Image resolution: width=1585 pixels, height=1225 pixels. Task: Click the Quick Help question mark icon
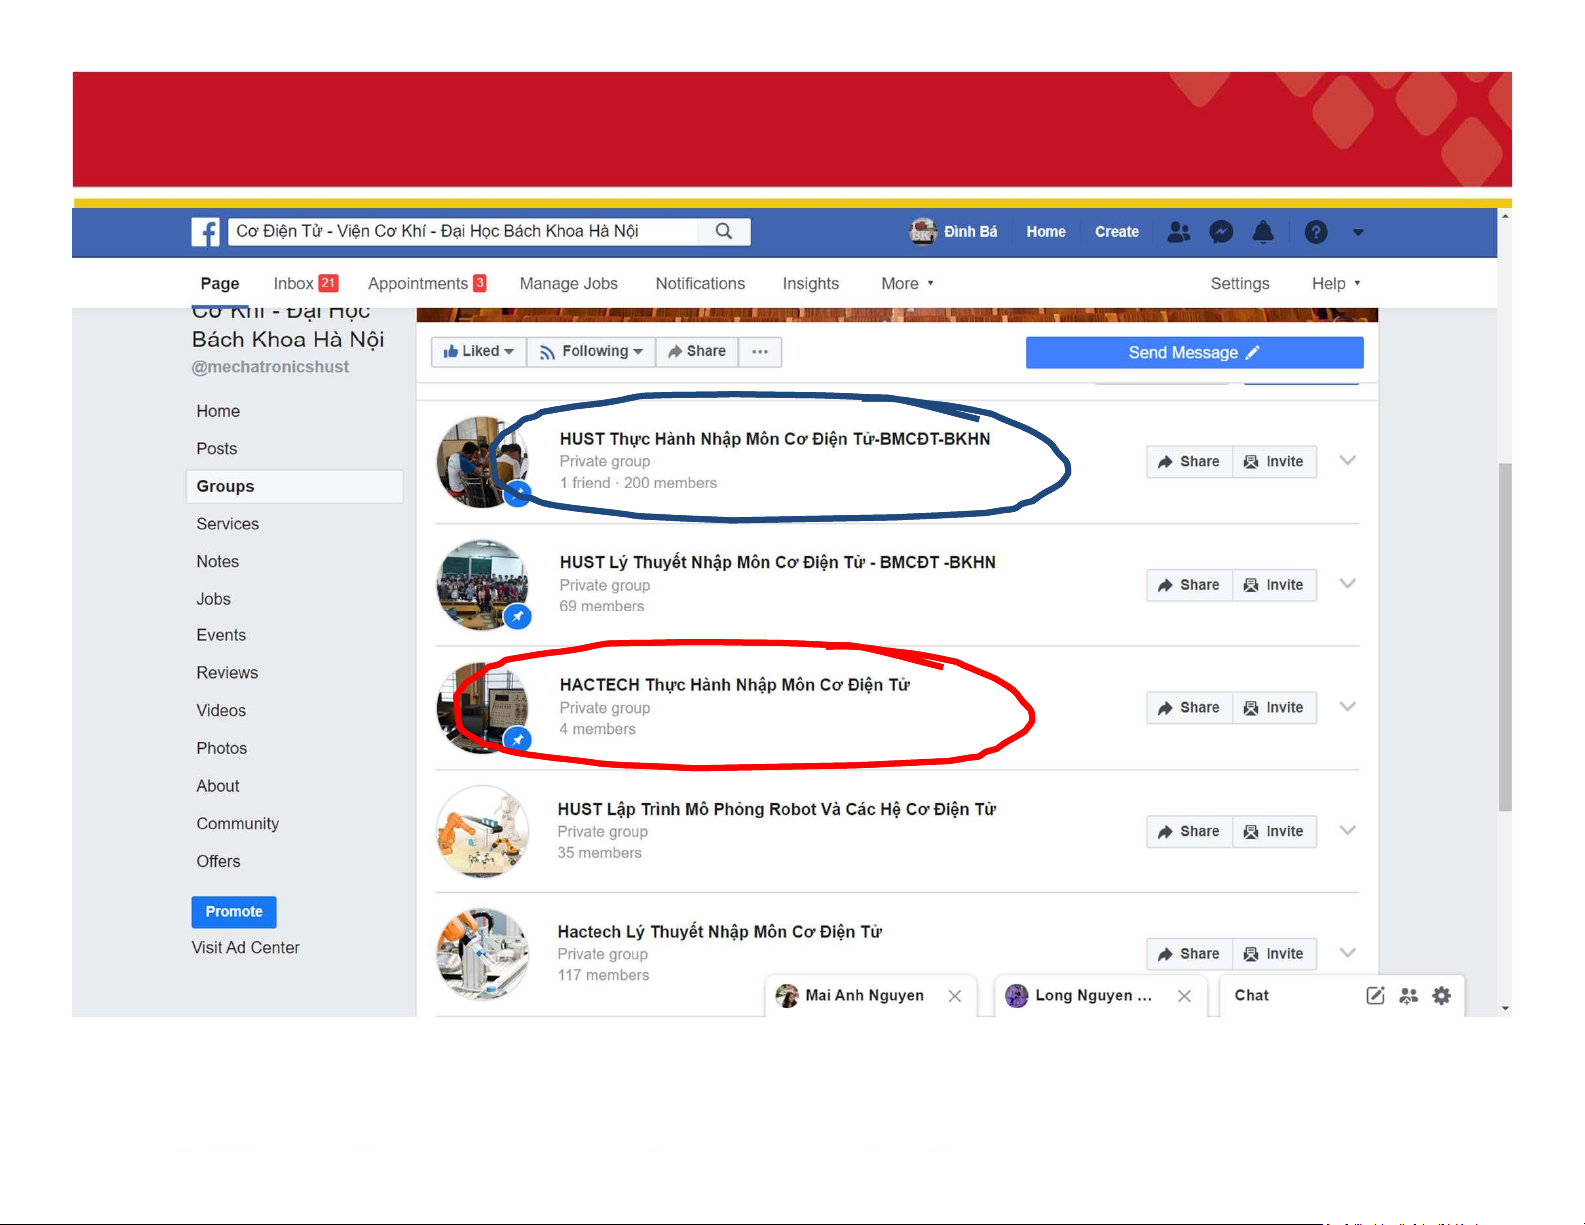click(x=1316, y=232)
